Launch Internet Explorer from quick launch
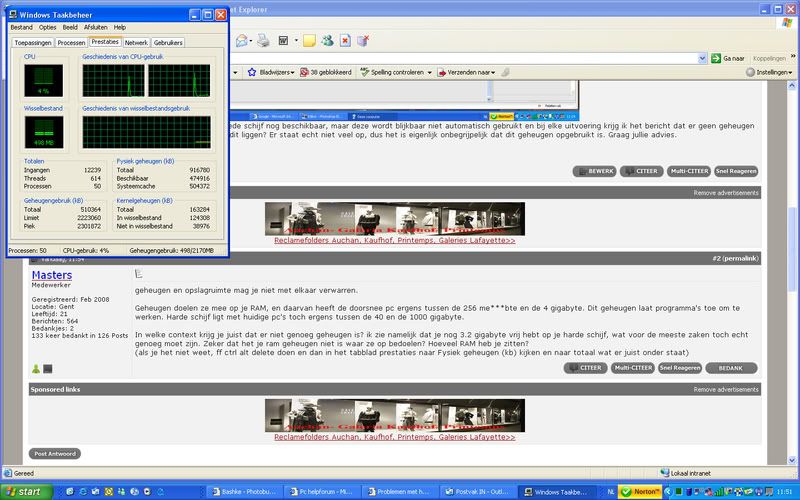The width and height of the screenshot is (800, 500). coord(83,492)
